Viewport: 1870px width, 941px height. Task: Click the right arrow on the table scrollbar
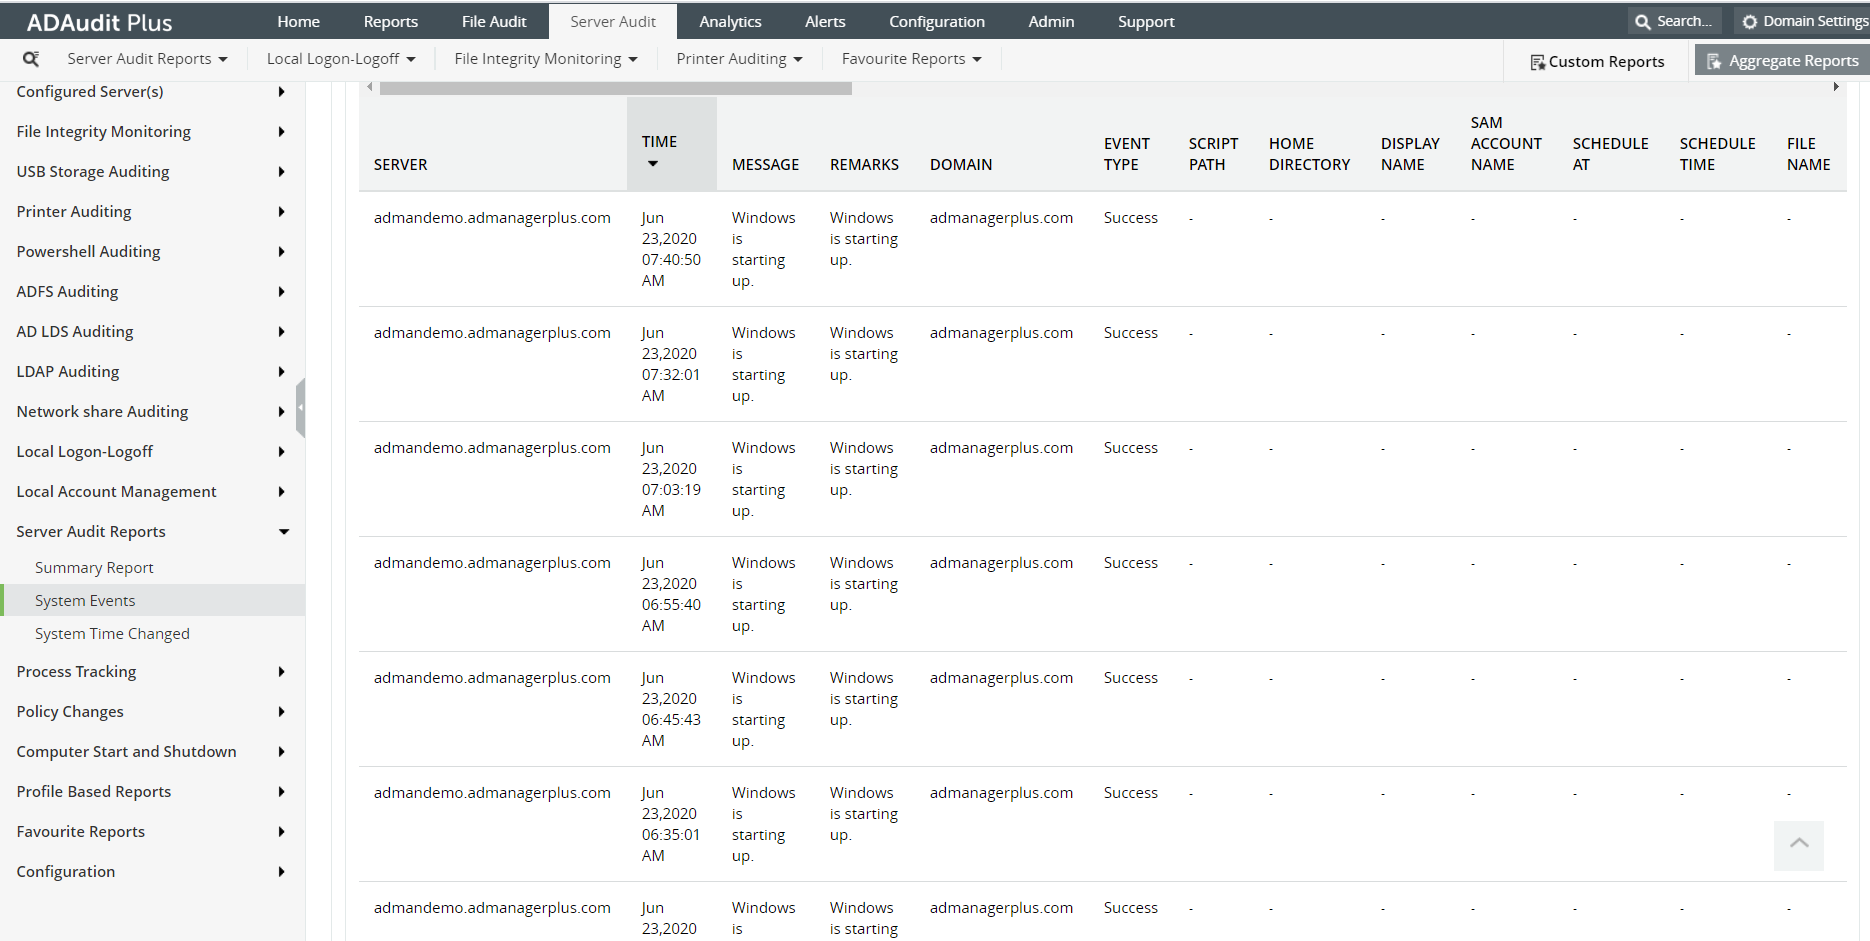point(1836,87)
